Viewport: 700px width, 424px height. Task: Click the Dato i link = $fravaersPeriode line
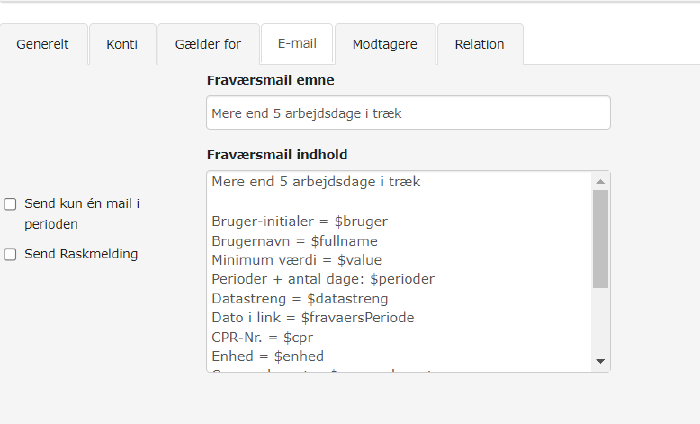pyautogui.click(x=312, y=317)
